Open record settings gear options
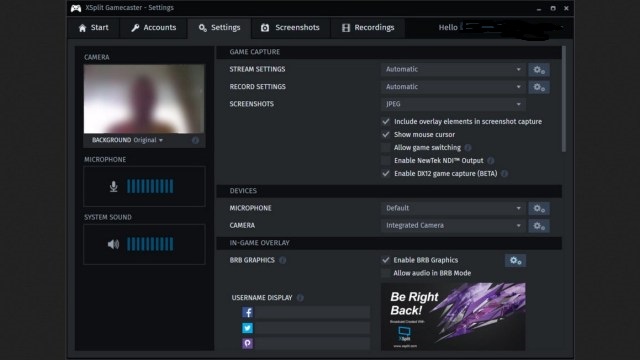The width and height of the screenshot is (640, 360). point(539,87)
